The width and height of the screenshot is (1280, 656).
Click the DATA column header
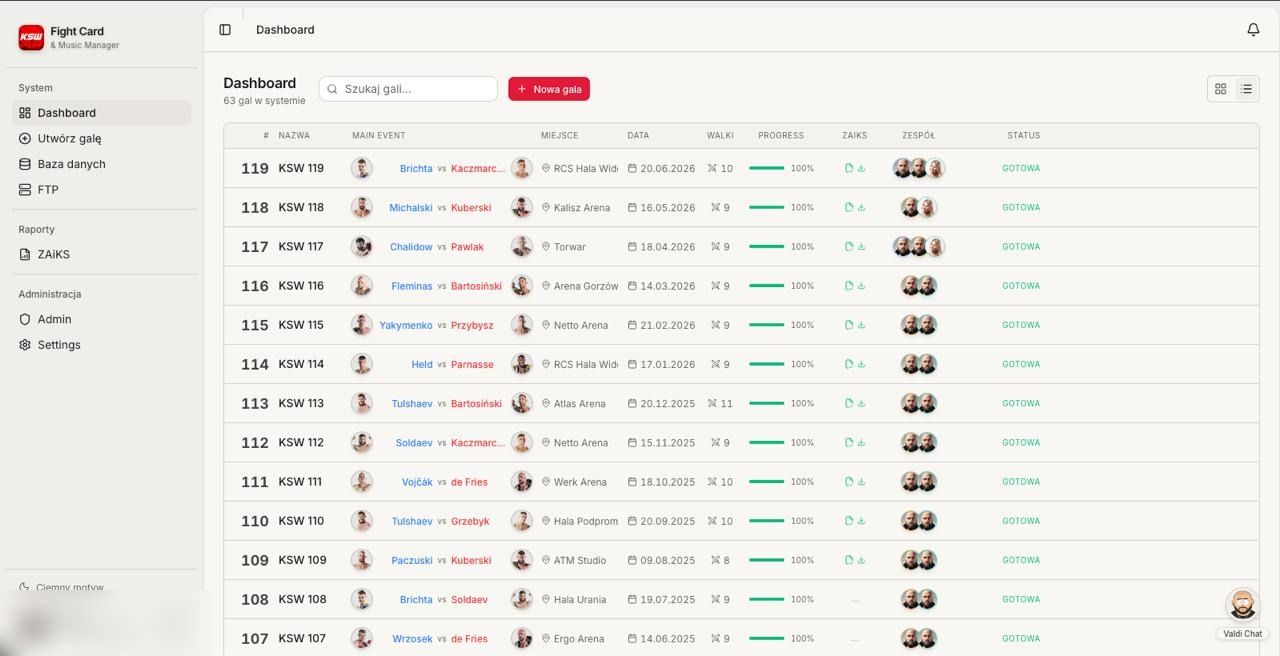638,136
